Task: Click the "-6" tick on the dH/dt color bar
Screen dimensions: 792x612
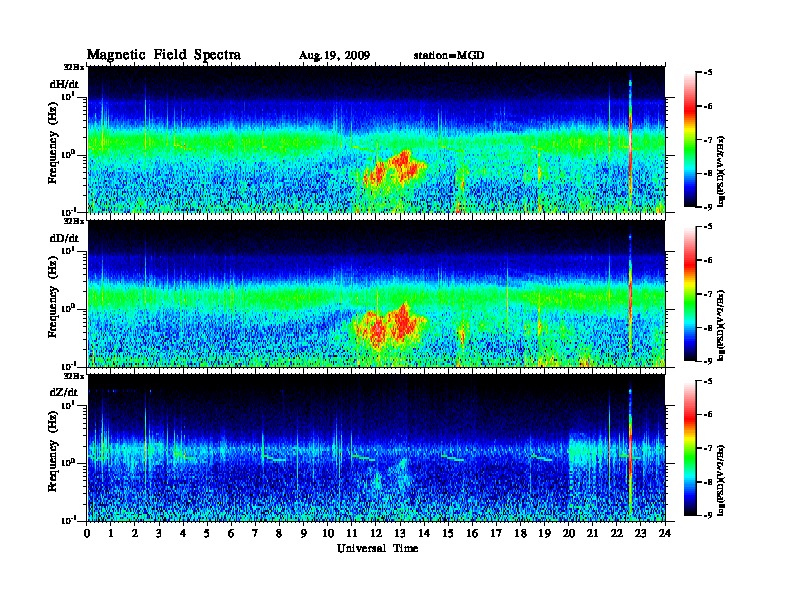Action: point(708,106)
